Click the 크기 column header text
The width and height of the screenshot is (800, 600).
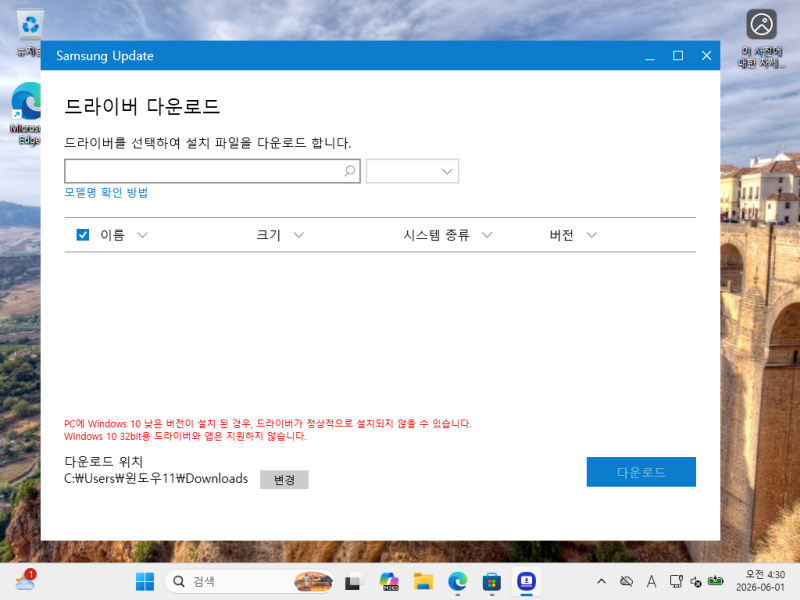tap(268, 235)
